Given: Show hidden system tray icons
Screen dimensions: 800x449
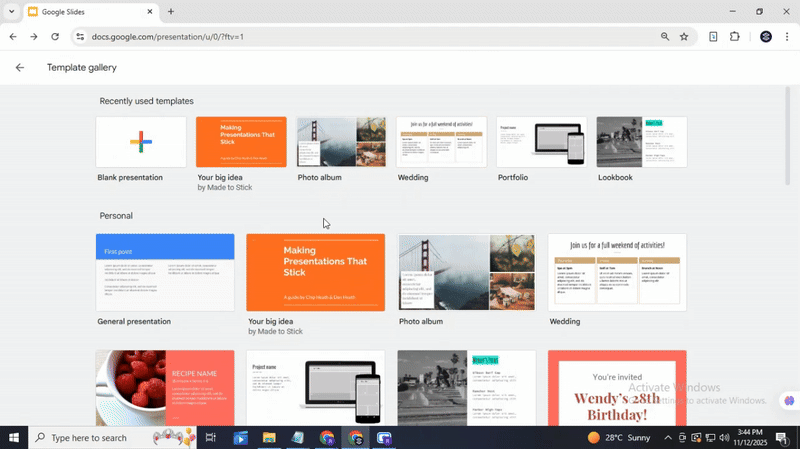Looking at the screenshot, I should click(x=669, y=438).
